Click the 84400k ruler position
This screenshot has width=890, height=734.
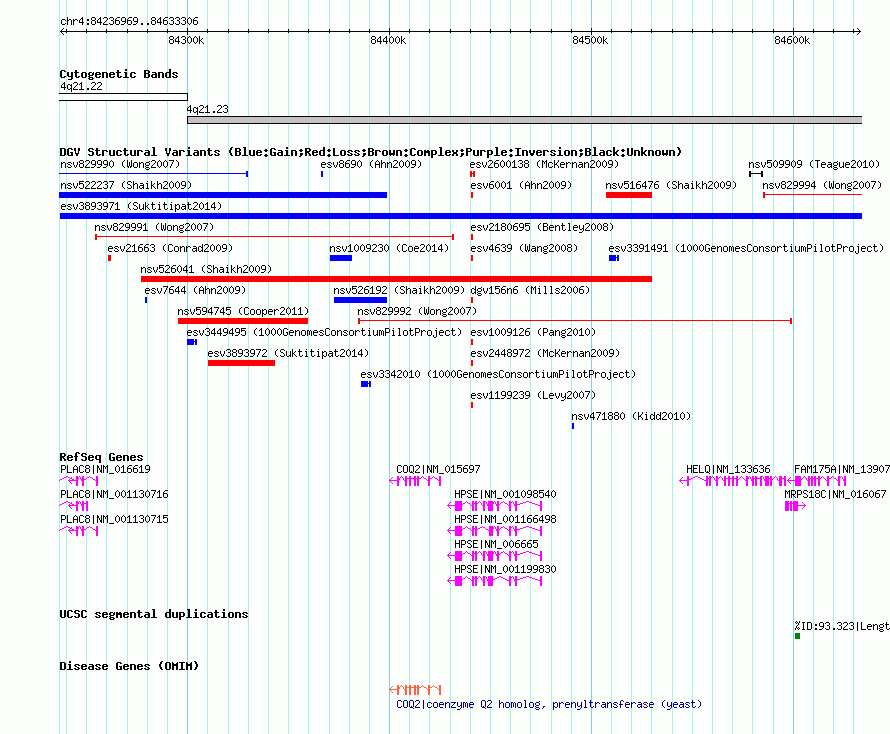(388, 40)
